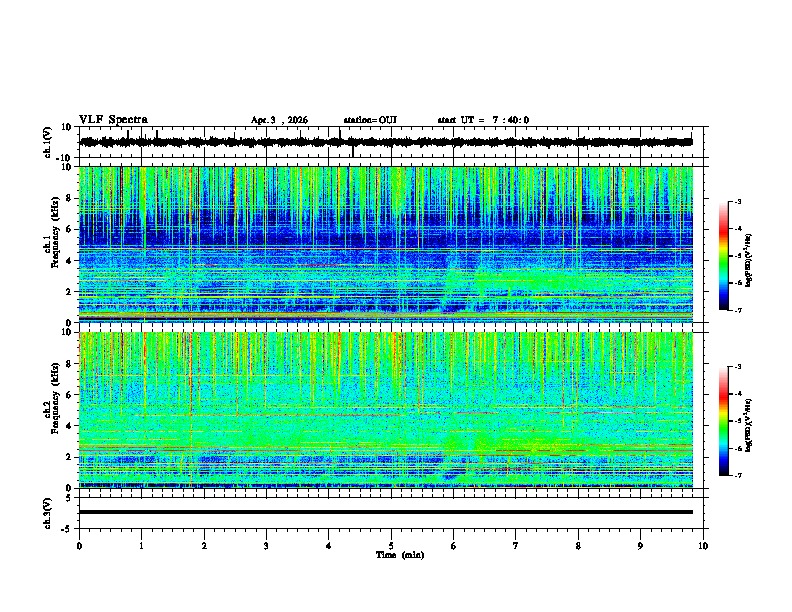Click the ch.1 "Frequency (kHz)" axis label
Screen dimensions: 792x612
(55, 233)
